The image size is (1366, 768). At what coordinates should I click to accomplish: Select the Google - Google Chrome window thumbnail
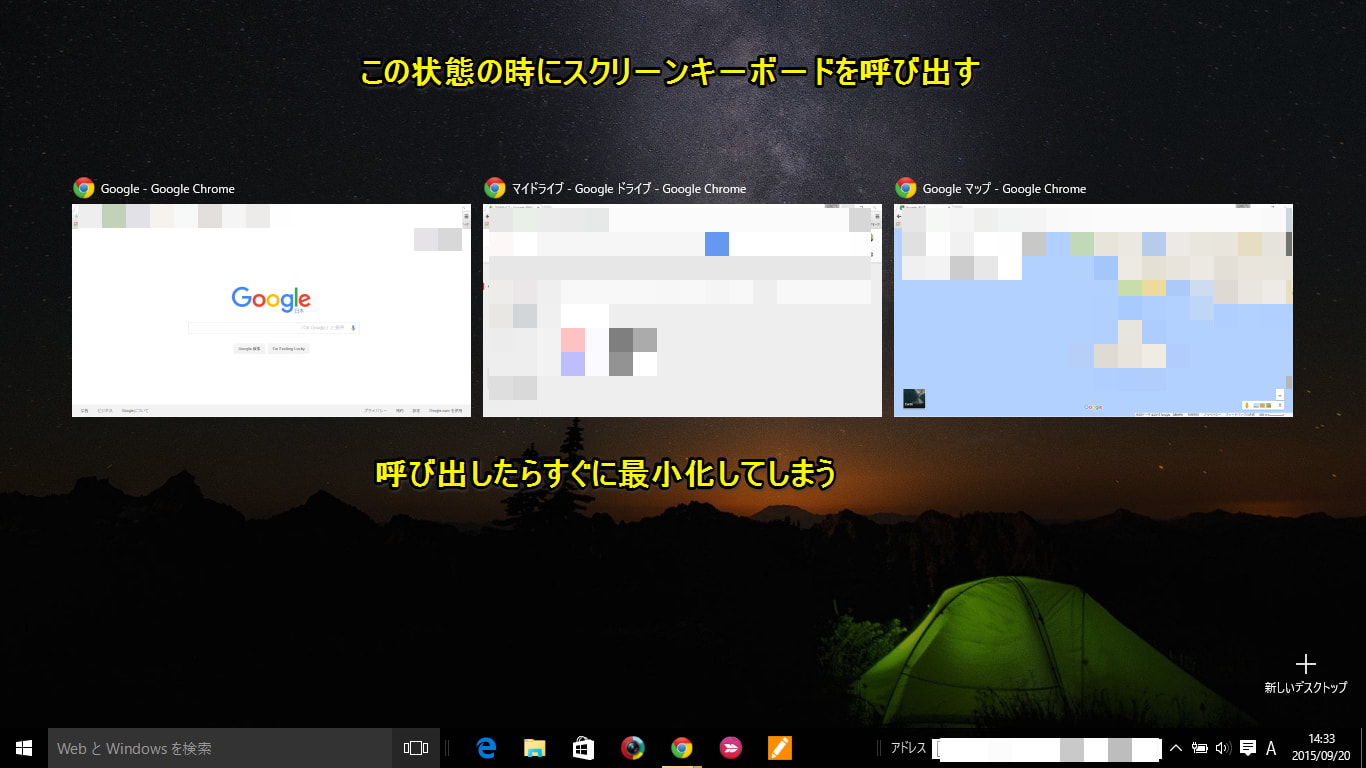[271, 310]
